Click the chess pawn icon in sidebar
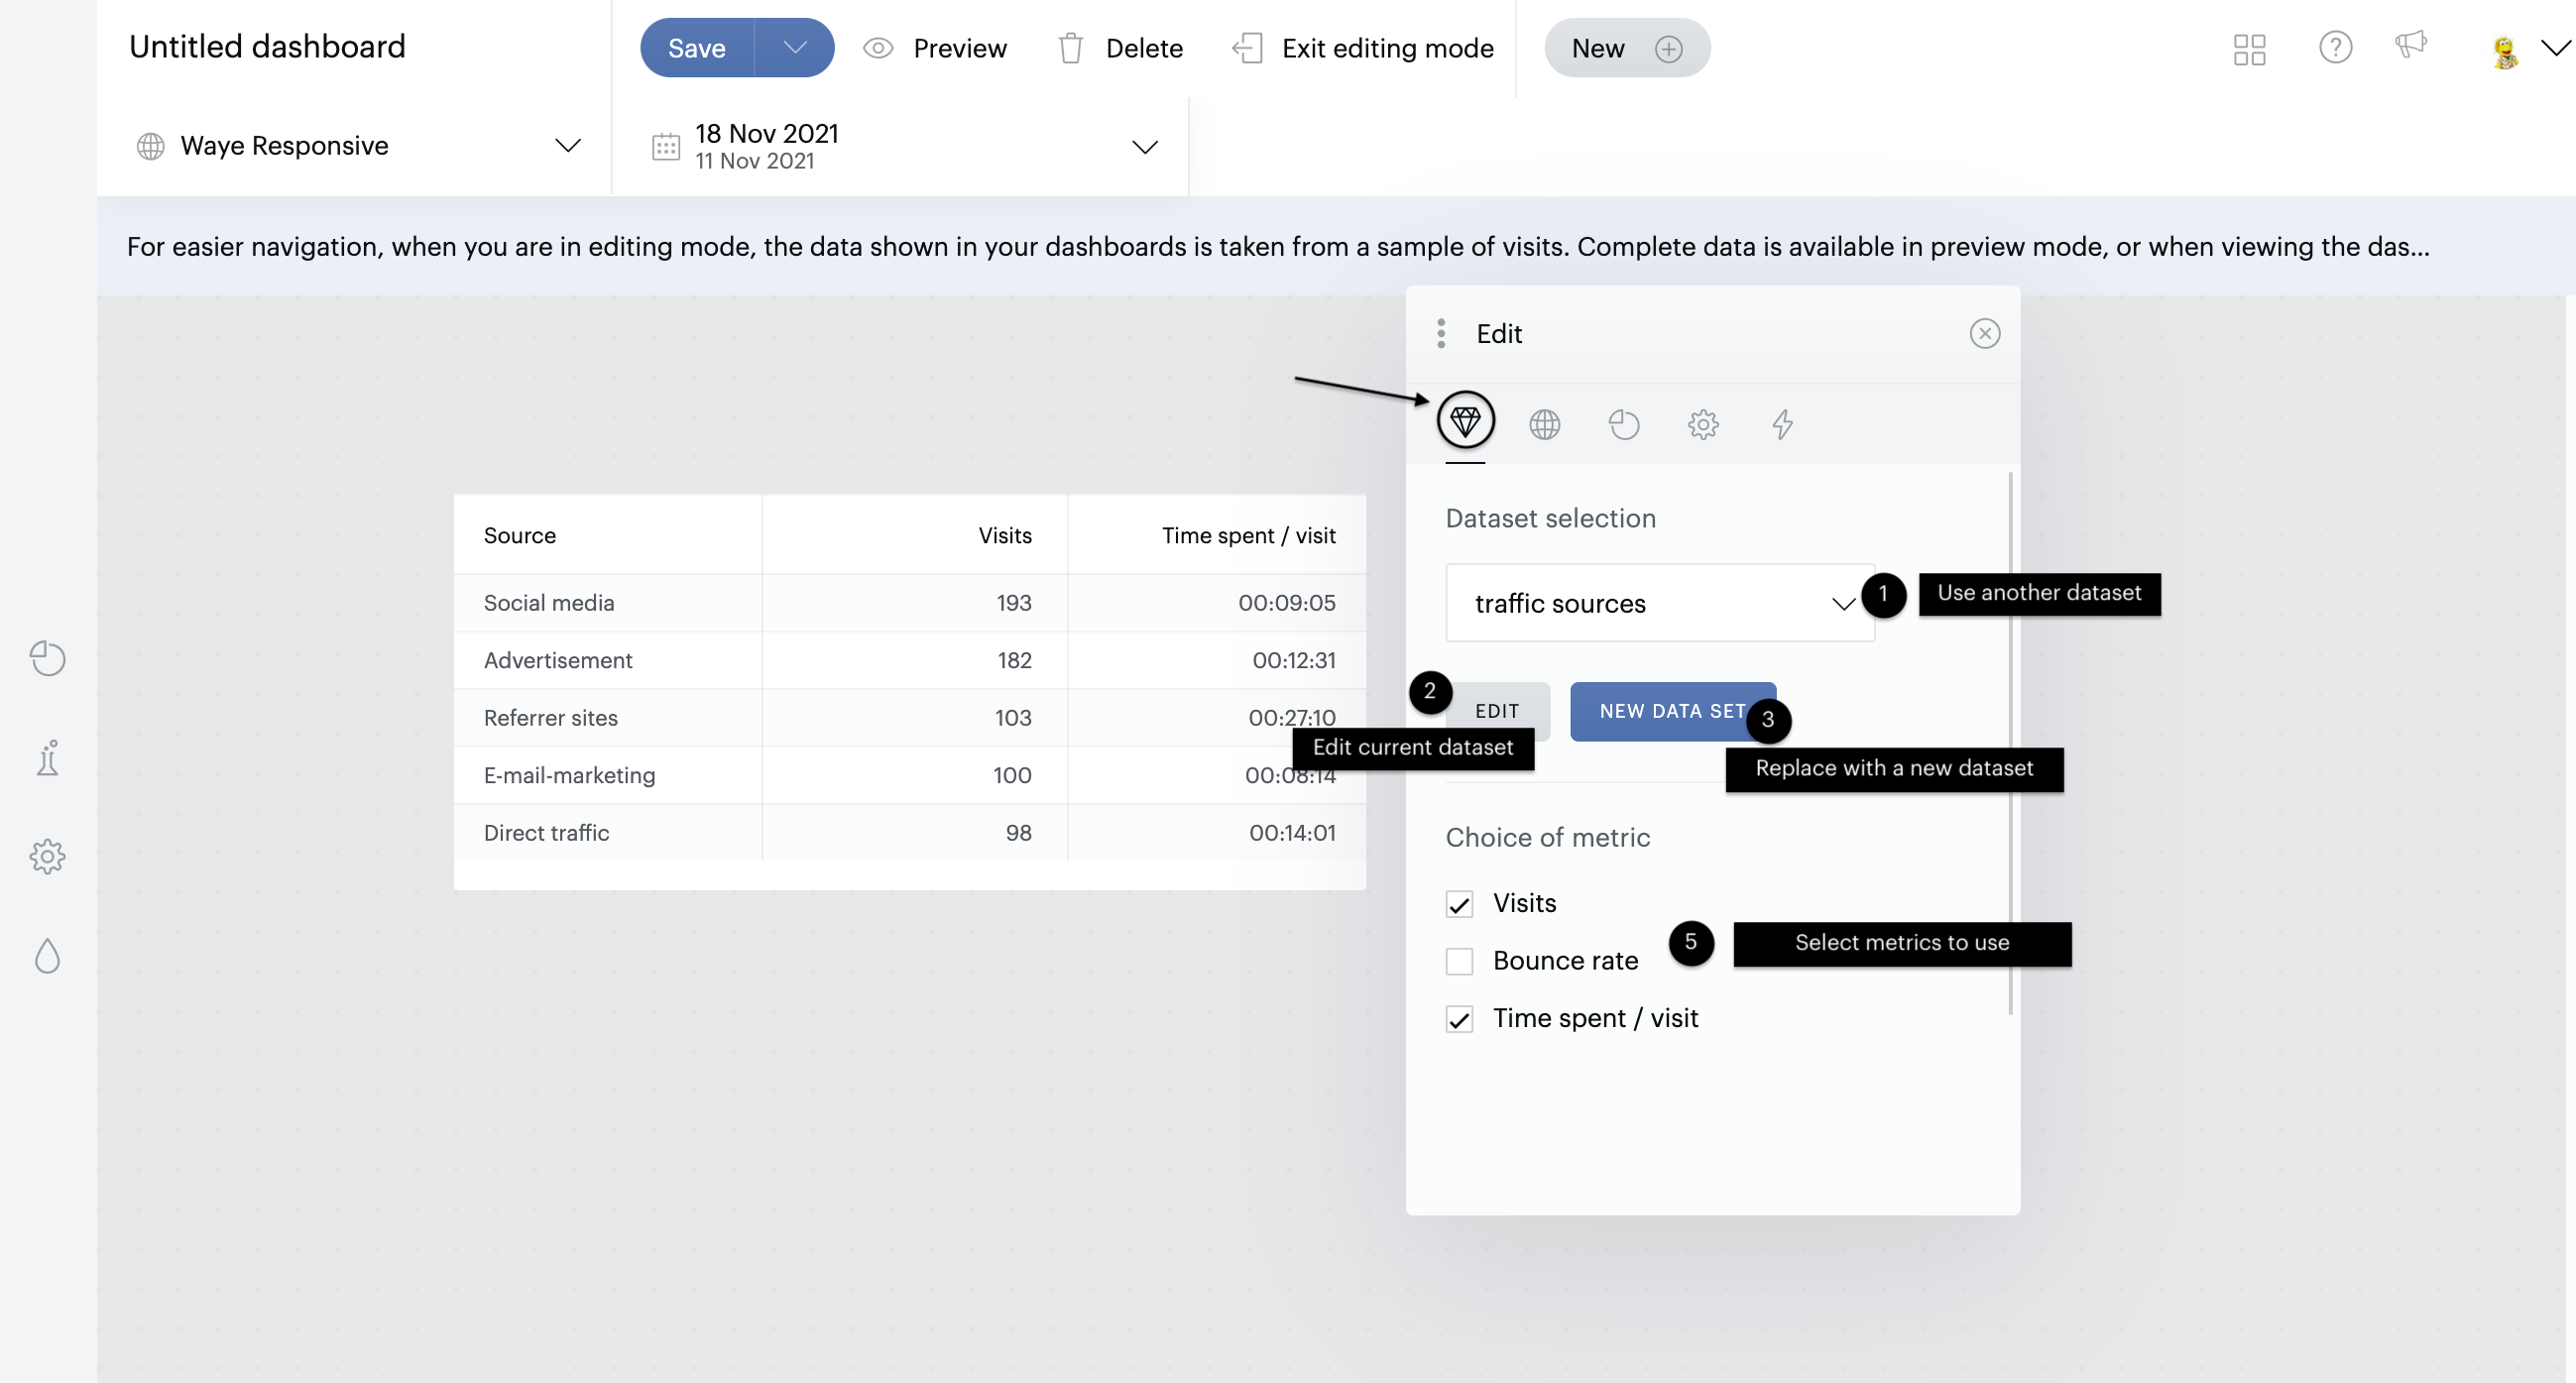The width and height of the screenshot is (2576, 1383). pyautogui.click(x=47, y=758)
